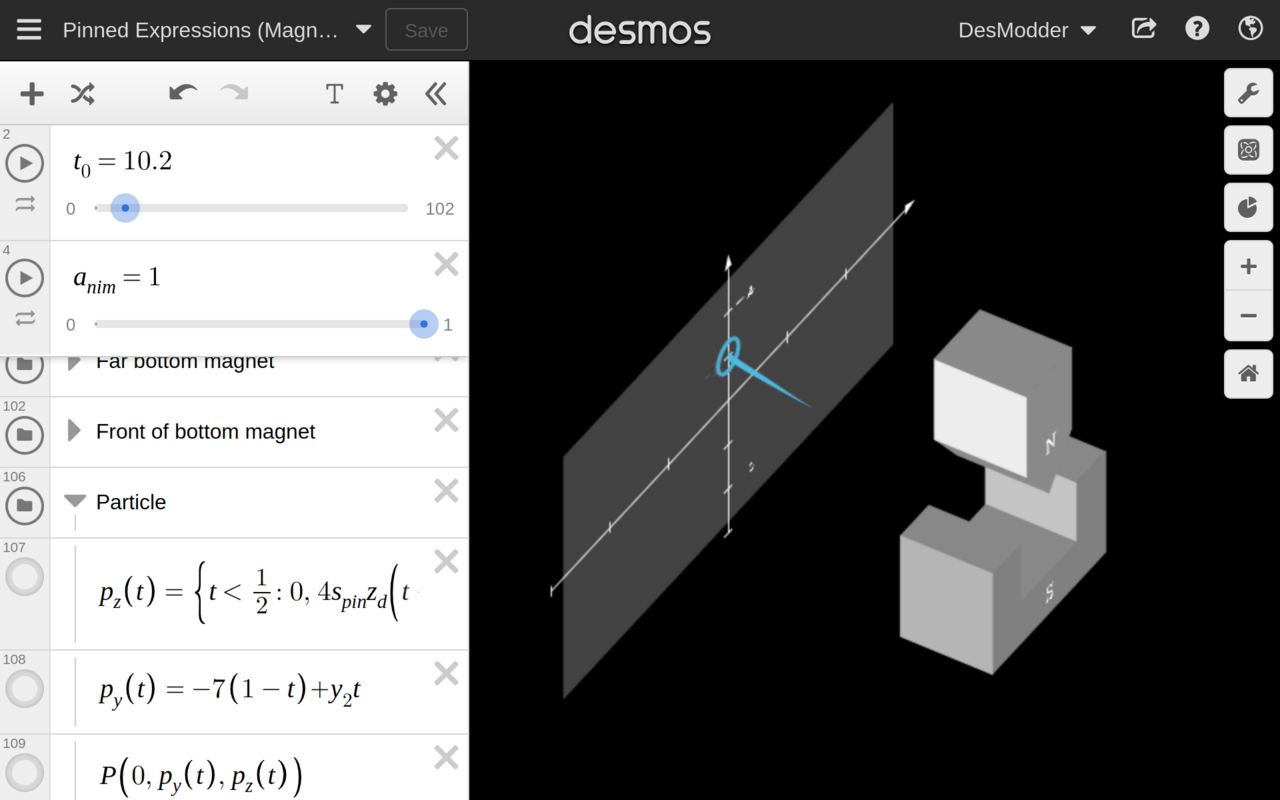Screen dimensions: 1280x800
Task: Insert a text note with the T icon
Action: click(334, 93)
